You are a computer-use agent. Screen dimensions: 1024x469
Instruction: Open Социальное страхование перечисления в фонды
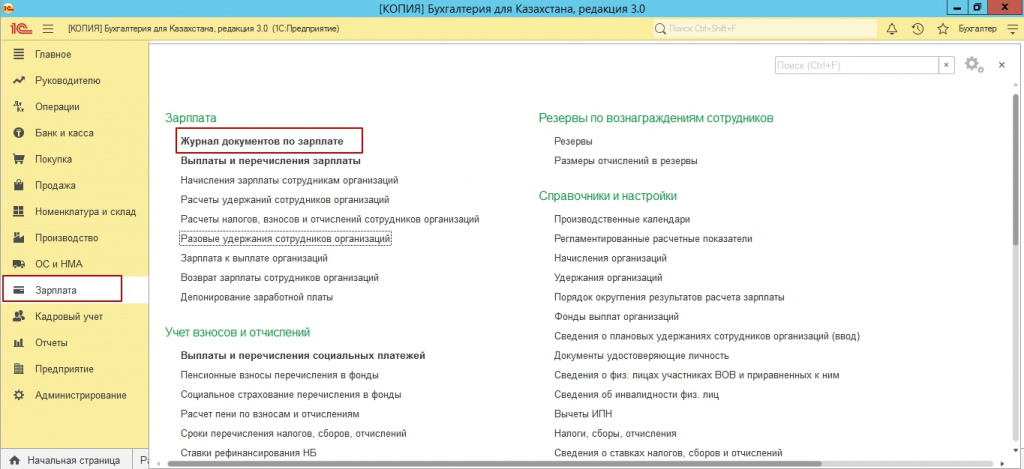[291, 395]
